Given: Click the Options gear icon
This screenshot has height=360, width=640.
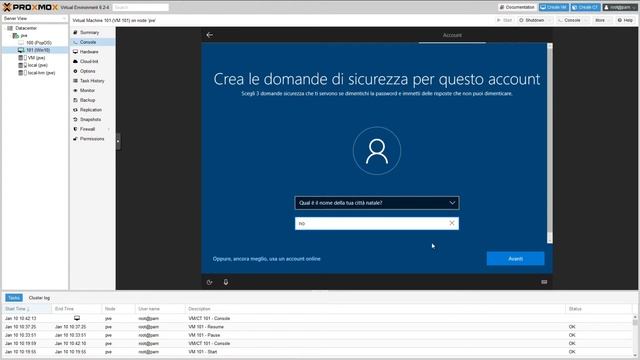Looking at the screenshot, I should pos(75,71).
